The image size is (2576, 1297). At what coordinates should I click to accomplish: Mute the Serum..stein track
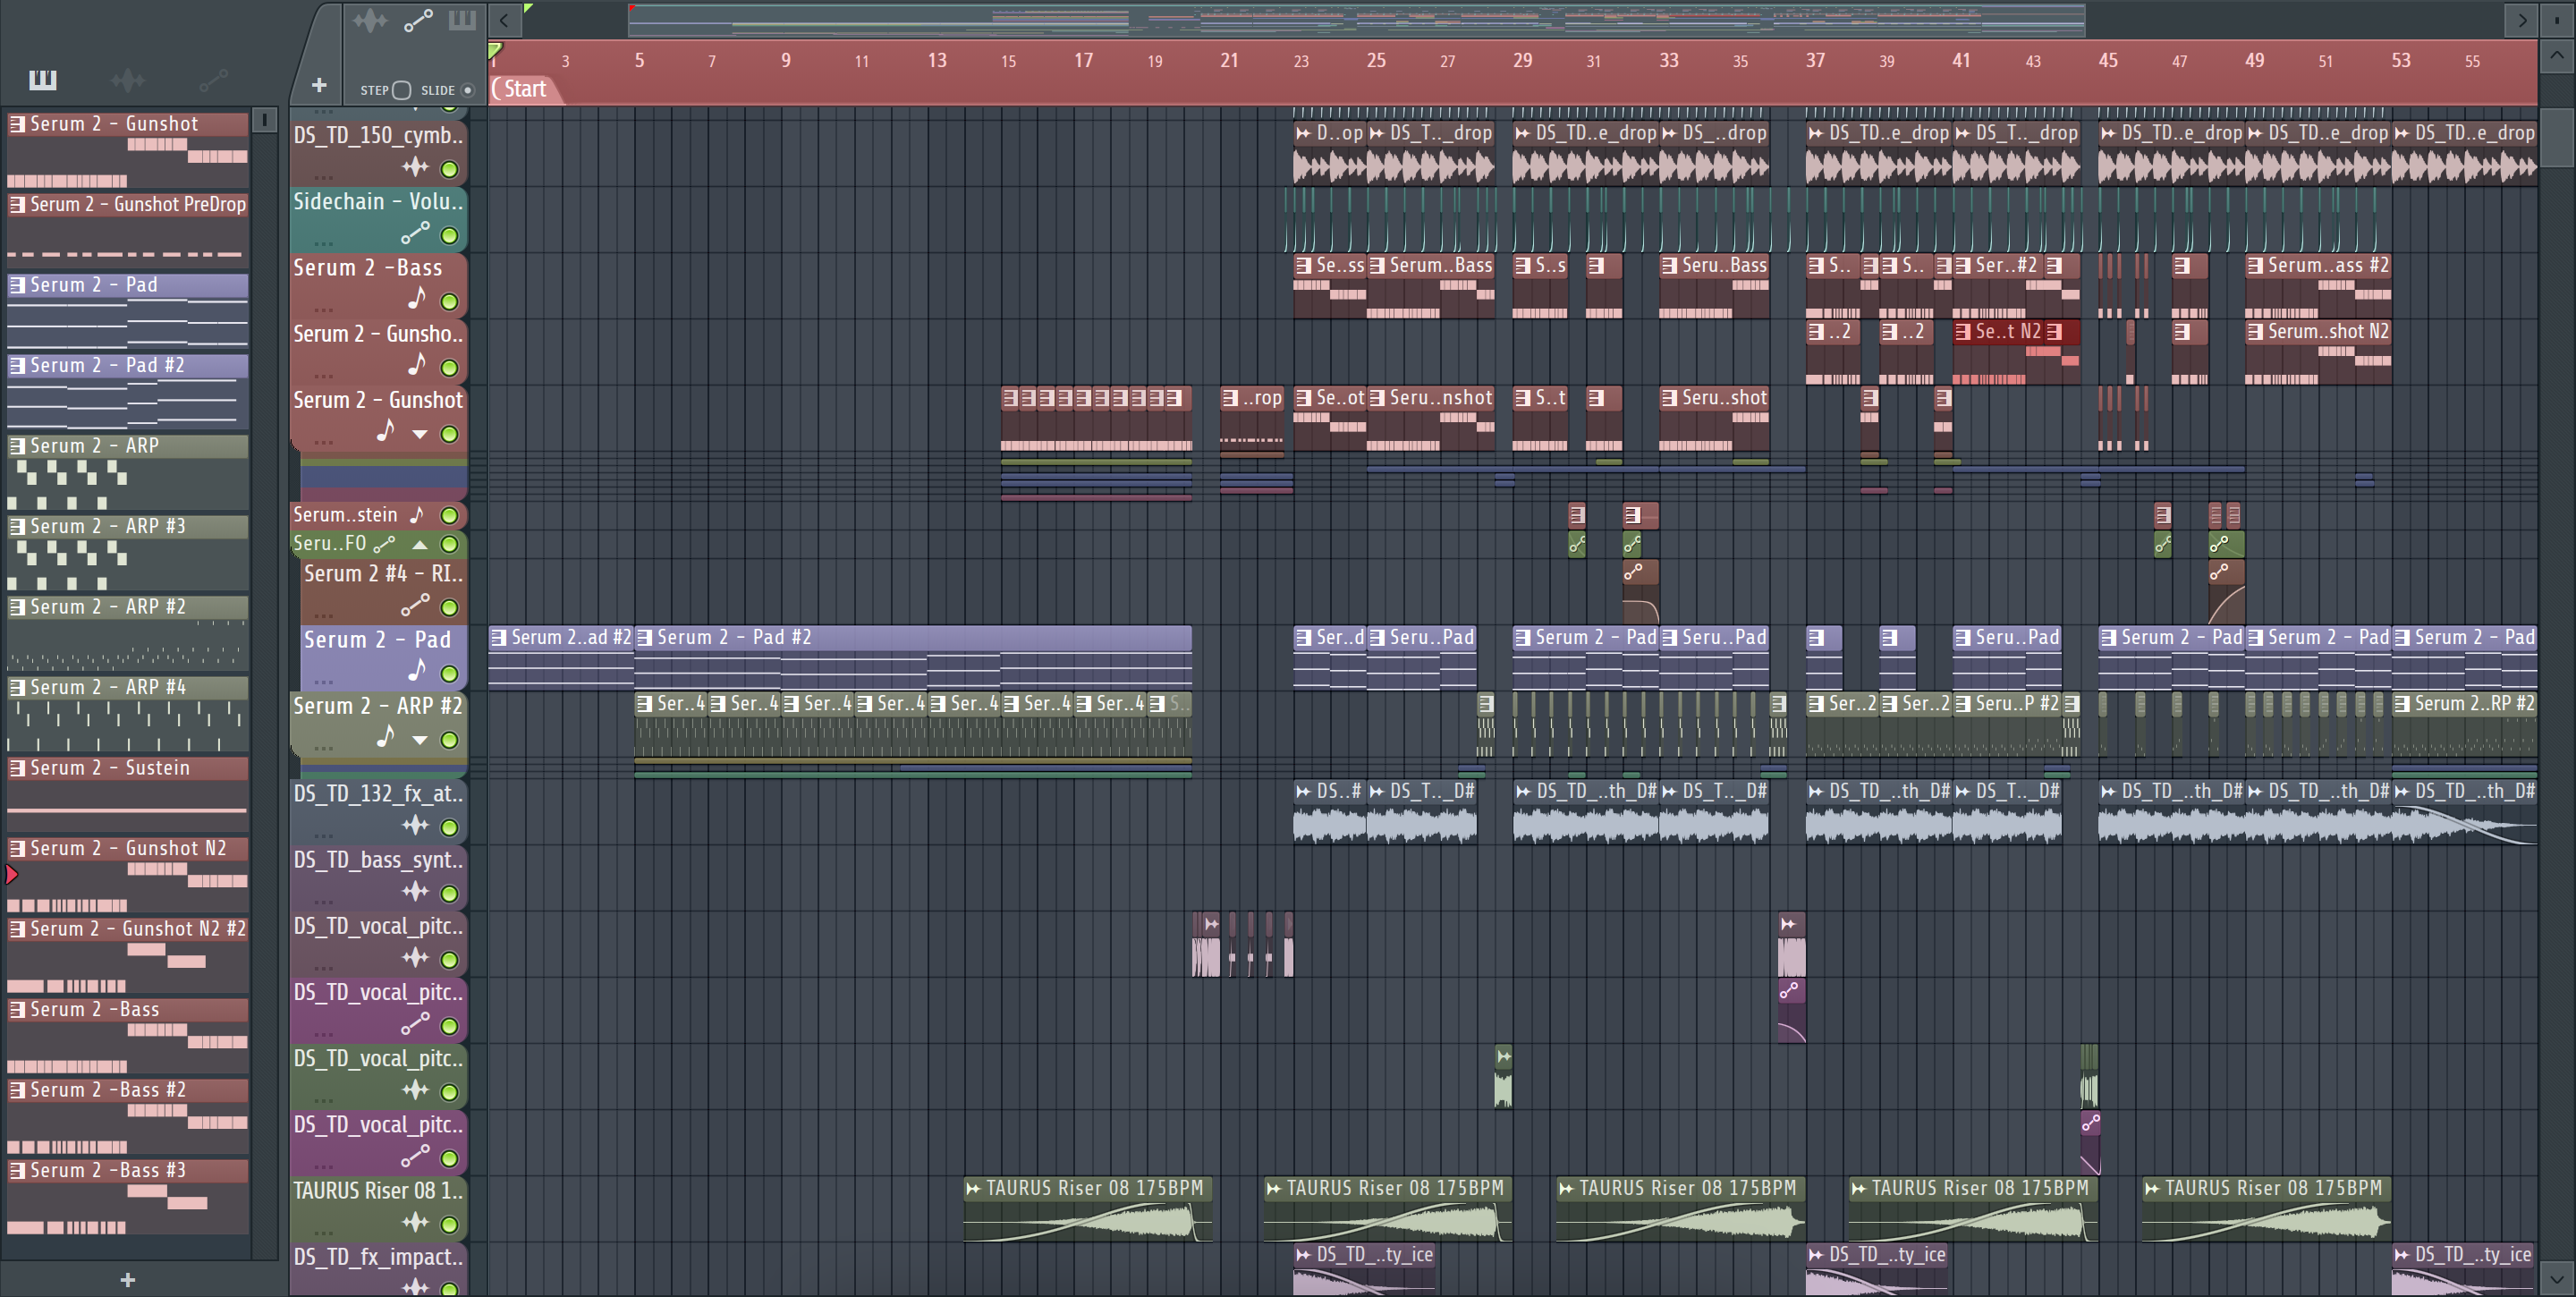click(450, 516)
